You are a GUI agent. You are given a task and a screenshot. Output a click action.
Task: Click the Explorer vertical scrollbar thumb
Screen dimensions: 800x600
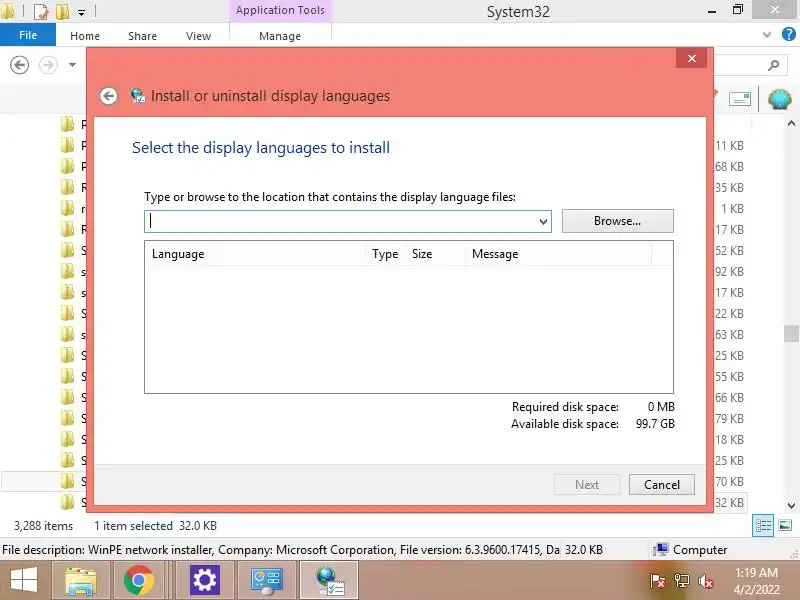(x=791, y=334)
